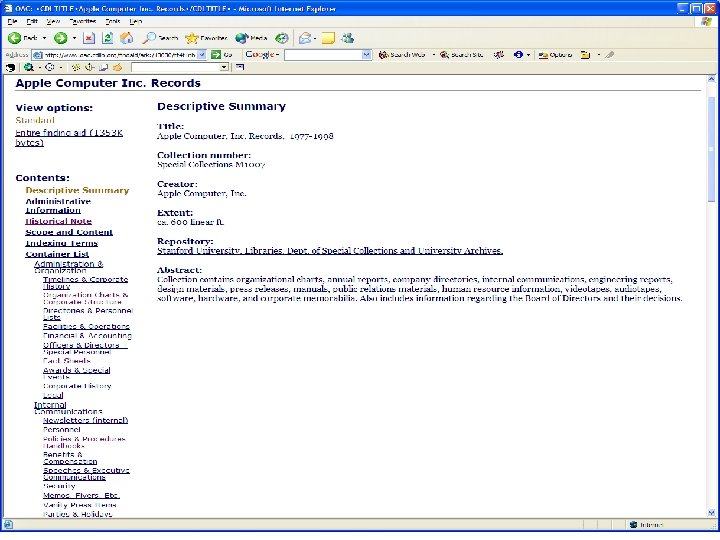Open the Tools menu
The height and width of the screenshot is (540, 720).
[x=112, y=21]
